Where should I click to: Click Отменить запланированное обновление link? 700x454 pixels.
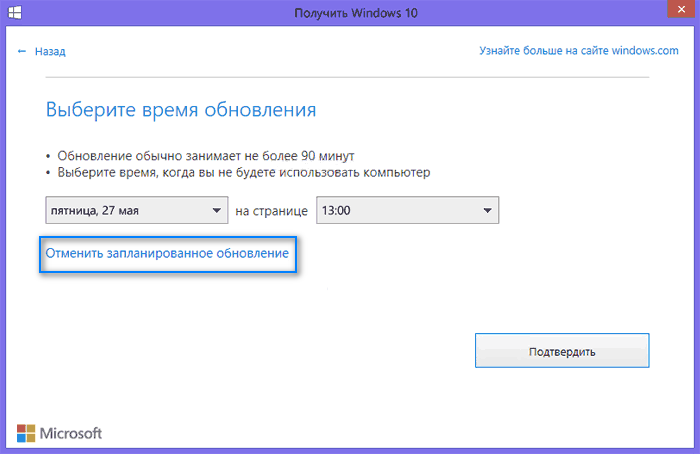click(166, 255)
